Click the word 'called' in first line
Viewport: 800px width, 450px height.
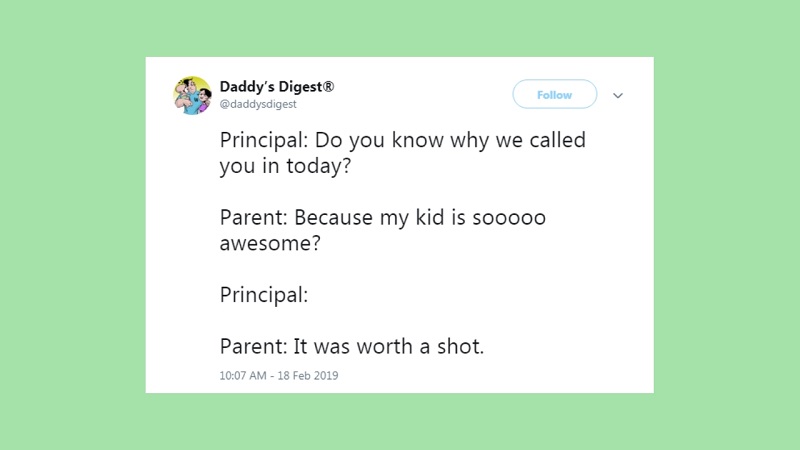click(557, 140)
